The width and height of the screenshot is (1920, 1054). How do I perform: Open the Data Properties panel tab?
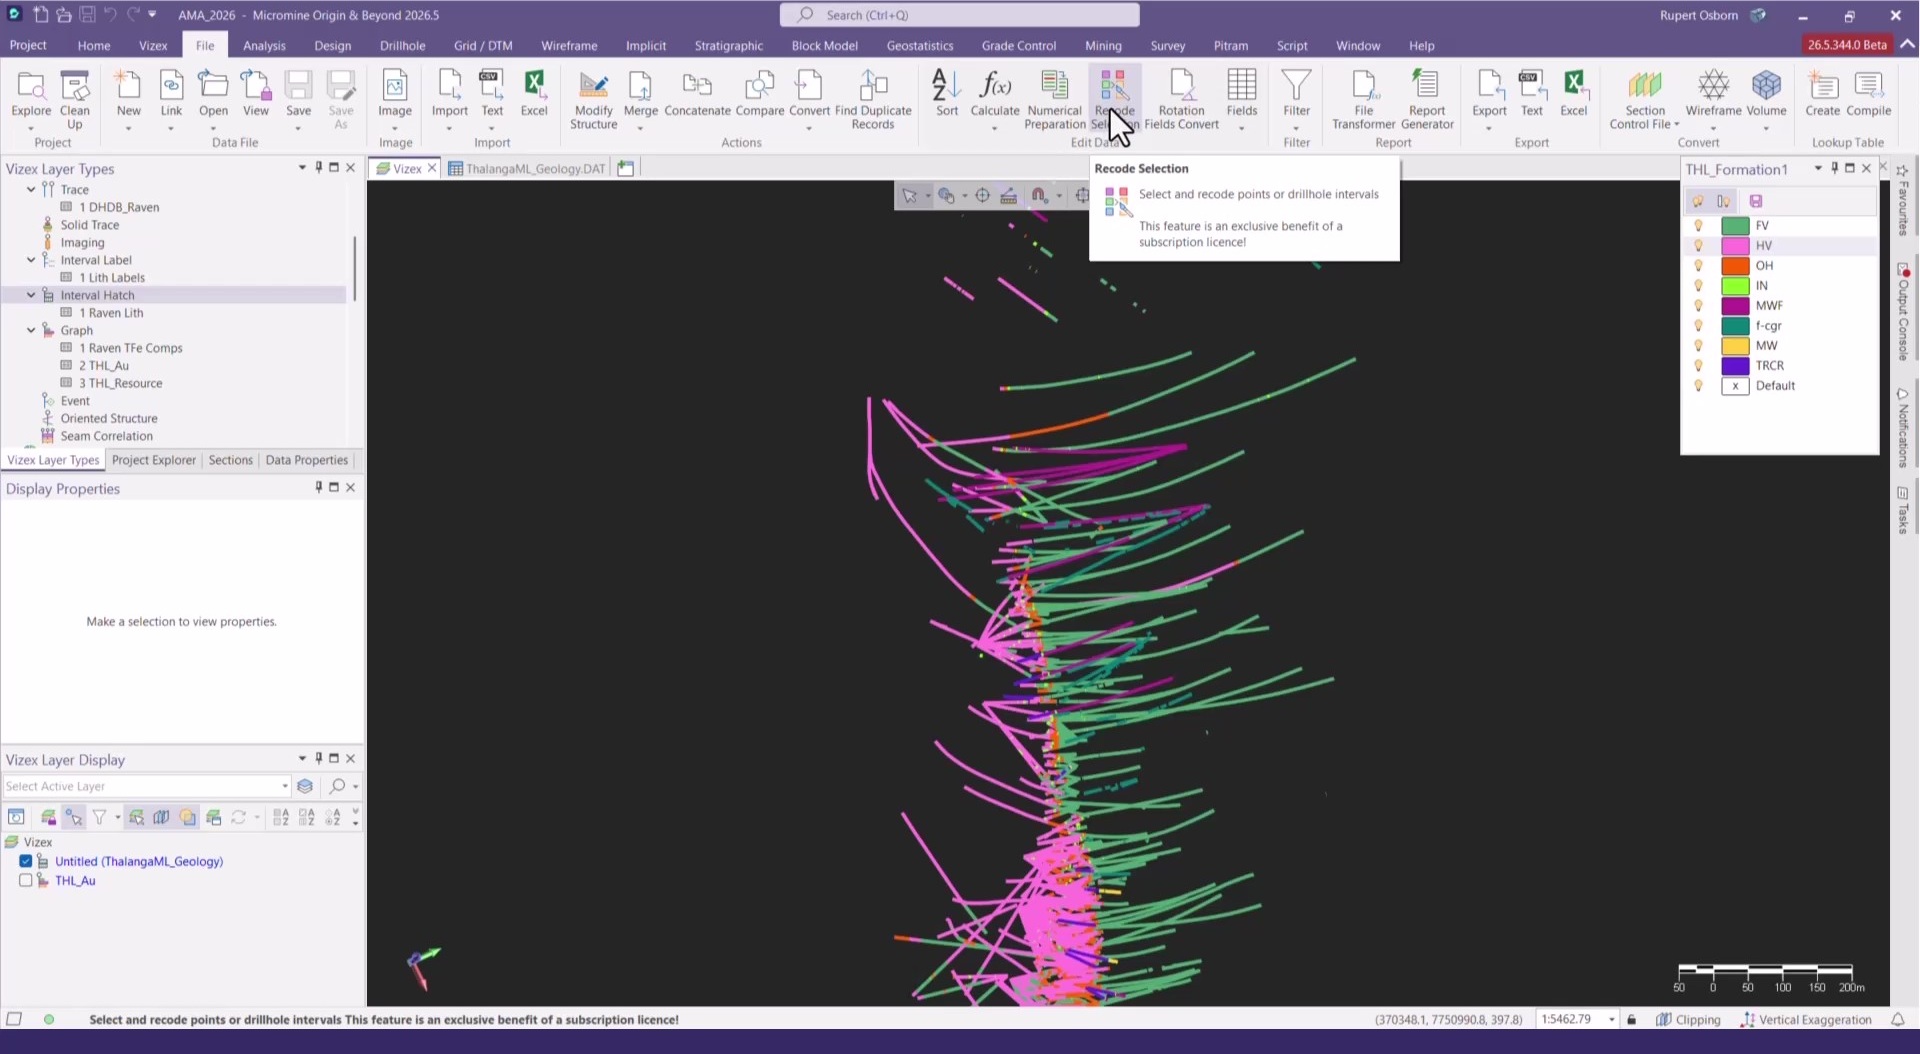(306, 460)
